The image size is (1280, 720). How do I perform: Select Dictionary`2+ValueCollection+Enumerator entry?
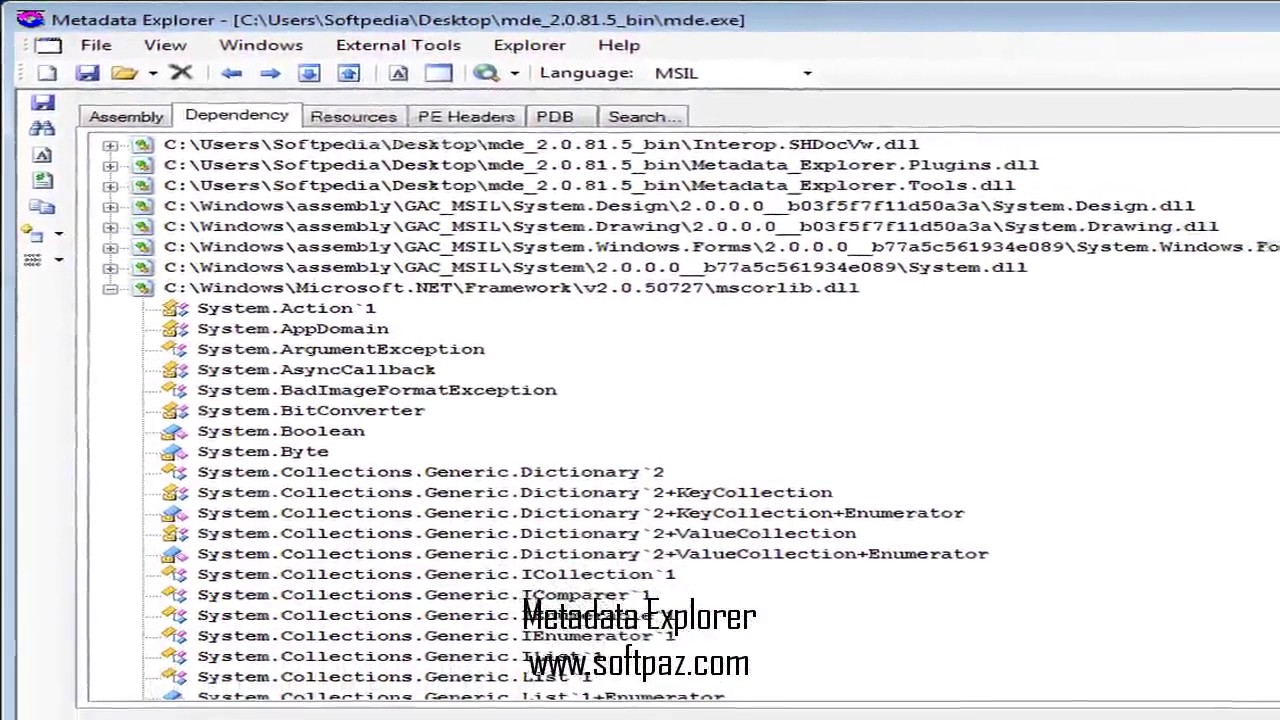[592, 554]
